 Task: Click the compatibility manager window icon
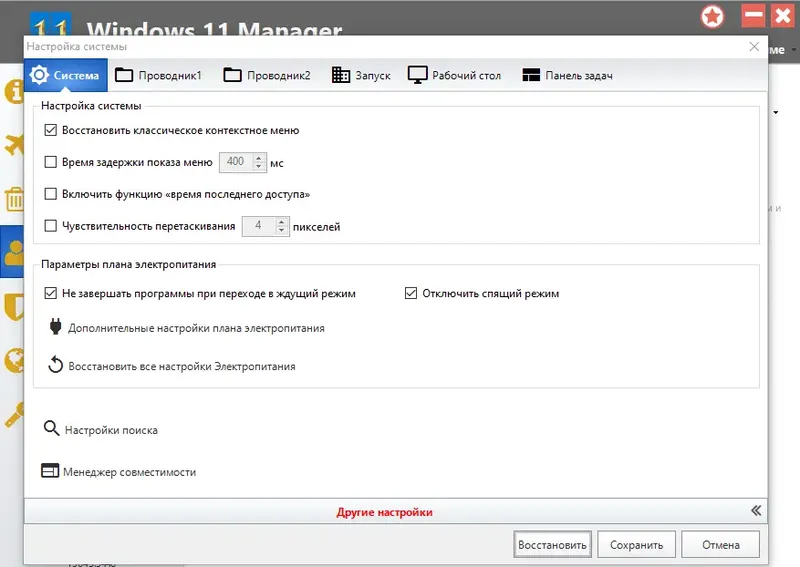click(x=50, y=471)
